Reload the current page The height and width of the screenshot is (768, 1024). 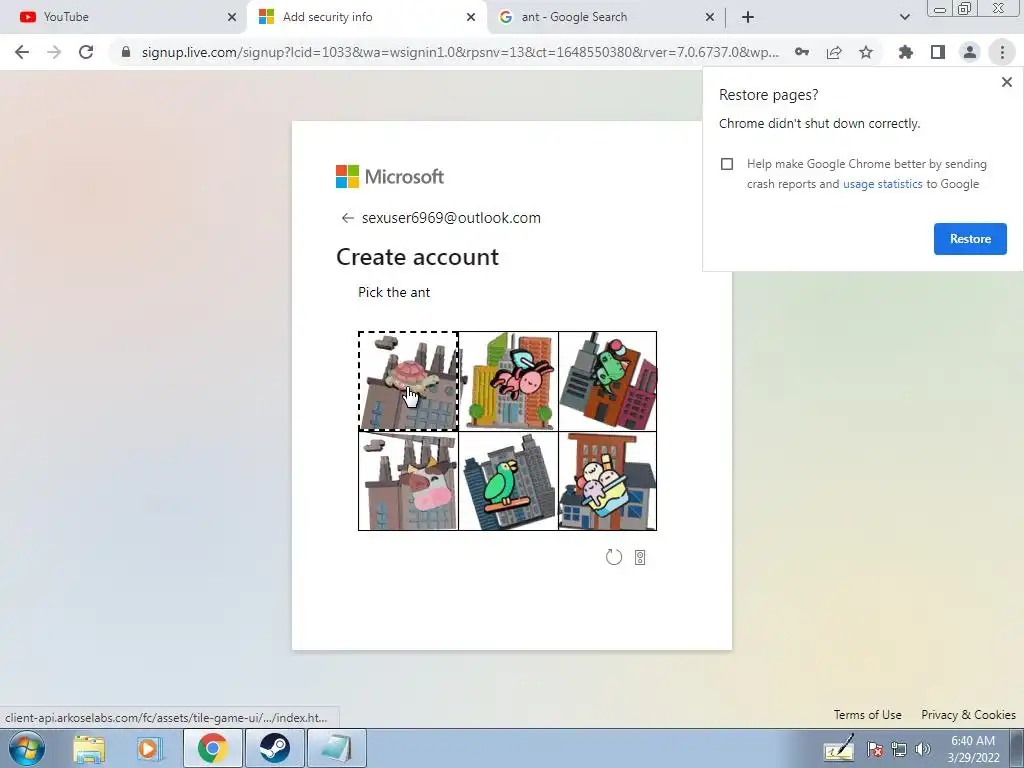click(86, 52)
